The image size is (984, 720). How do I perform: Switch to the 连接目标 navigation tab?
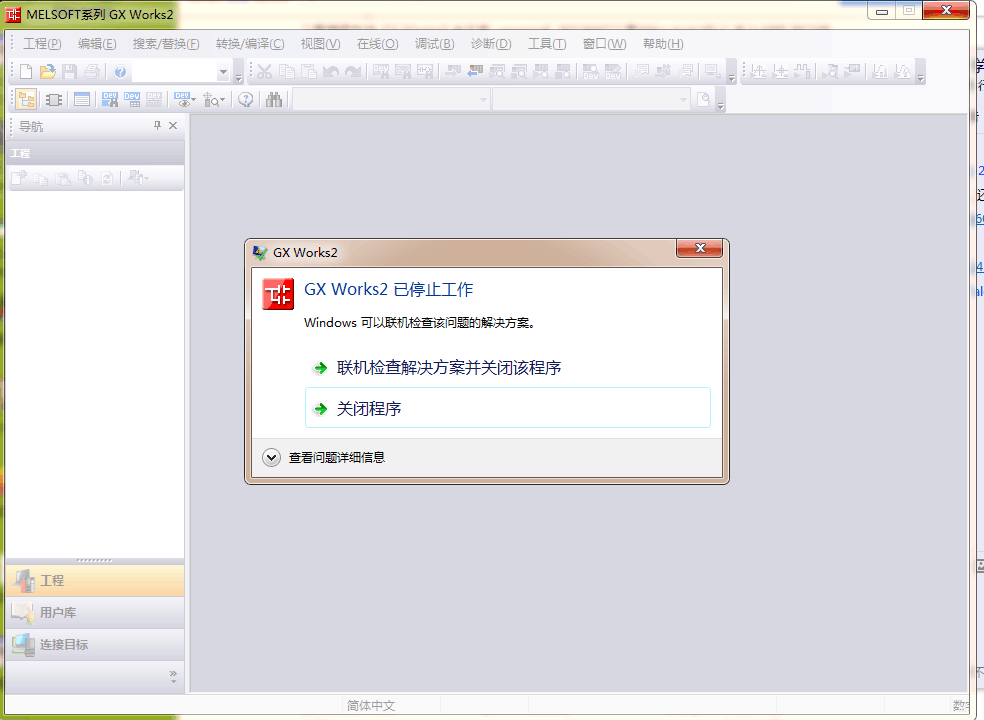click(63, 644)
